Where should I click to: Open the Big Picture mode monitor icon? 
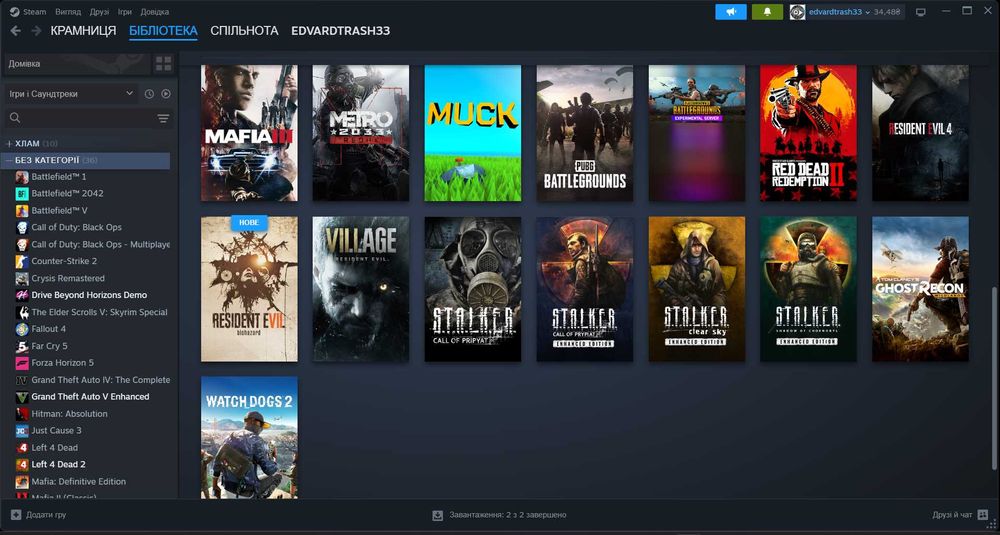click(920, 11)
